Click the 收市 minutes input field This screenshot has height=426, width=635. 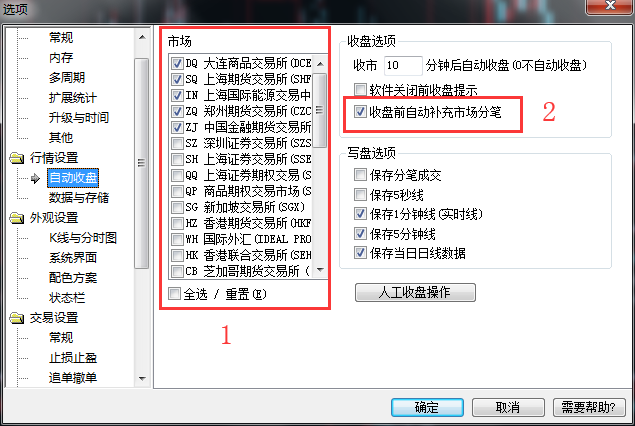403,65
